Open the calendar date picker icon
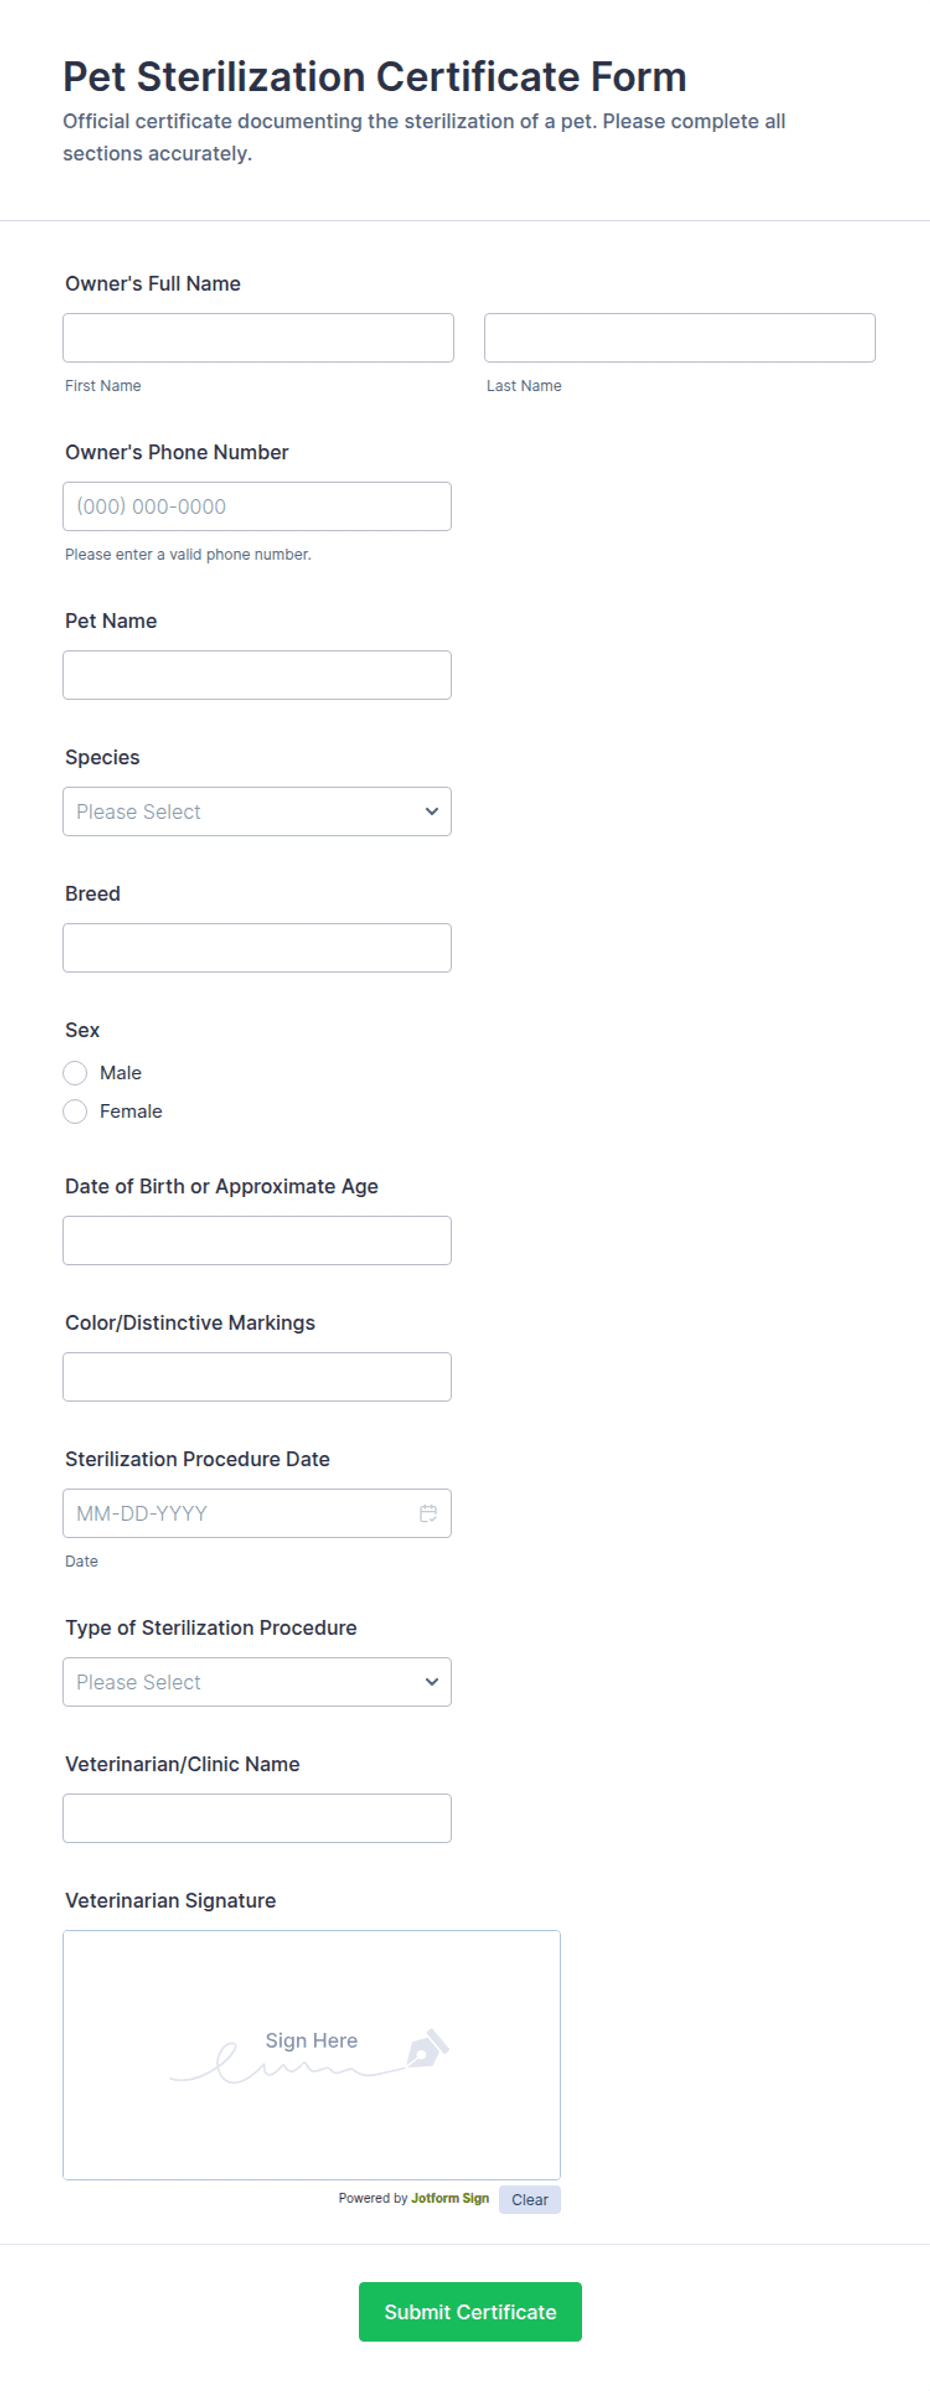 pos(428,1513)
